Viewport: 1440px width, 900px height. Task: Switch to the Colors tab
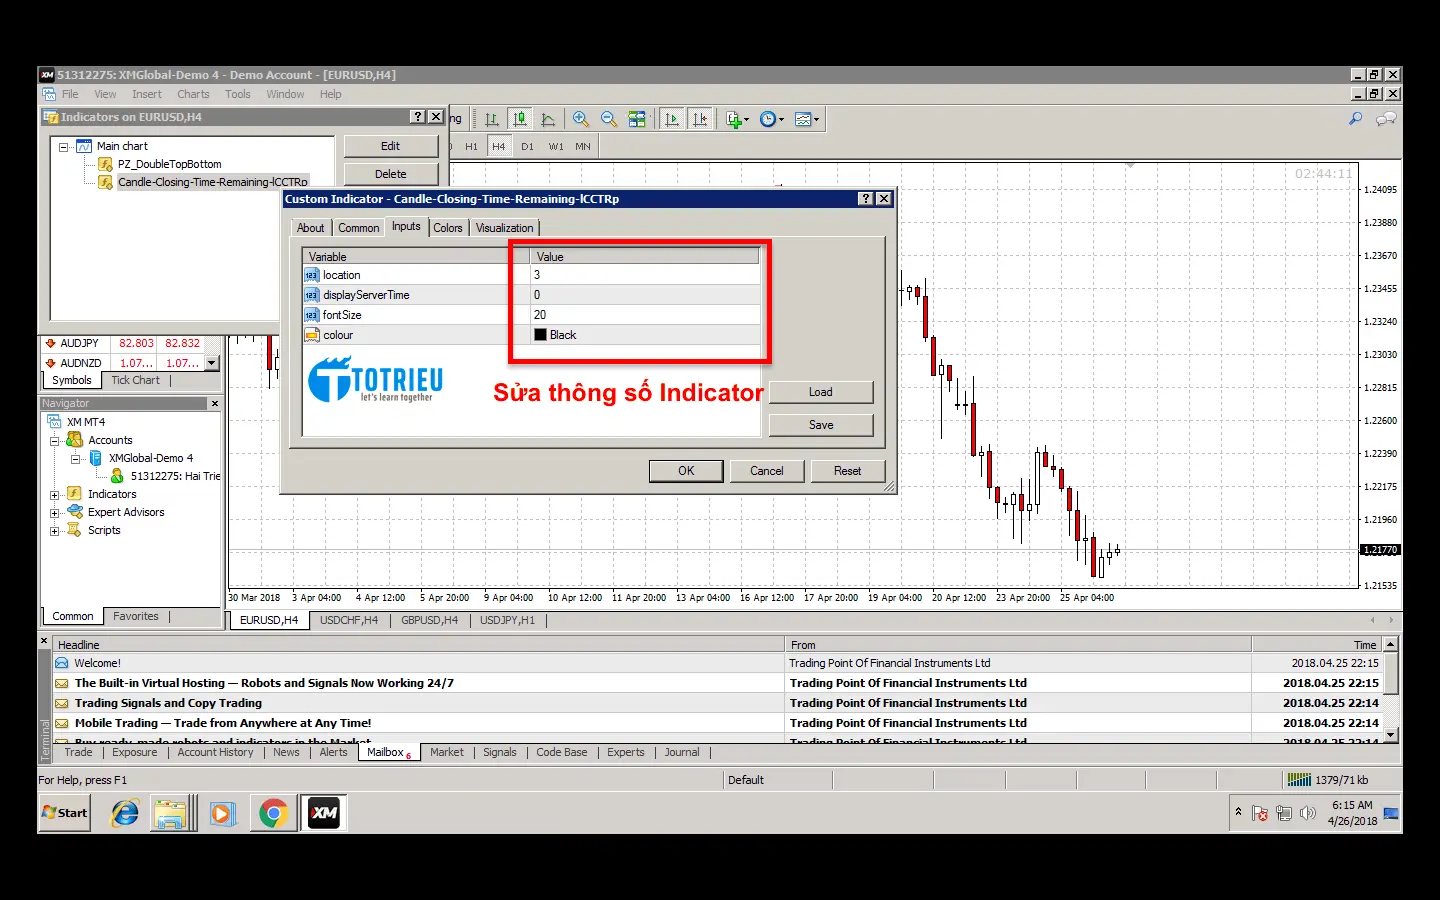tap(448, 228)
